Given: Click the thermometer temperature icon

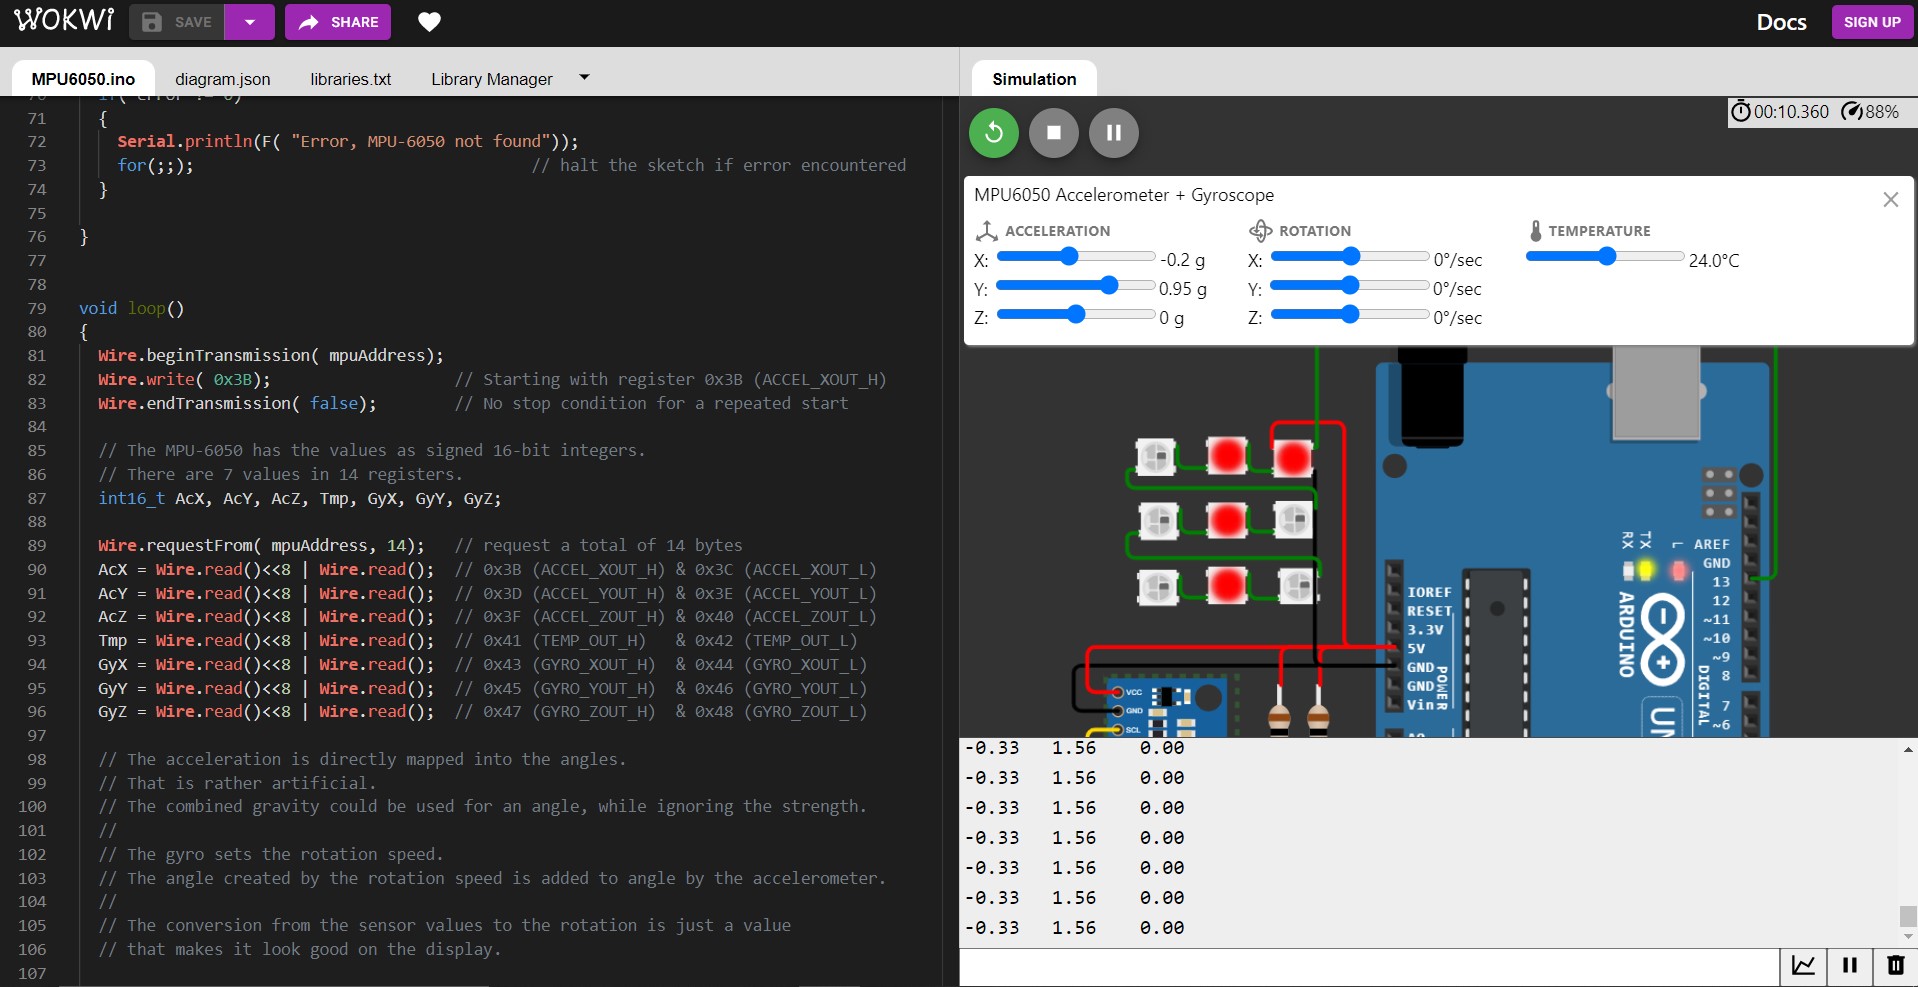Looking at the screenshot, I should (1536, 231).
